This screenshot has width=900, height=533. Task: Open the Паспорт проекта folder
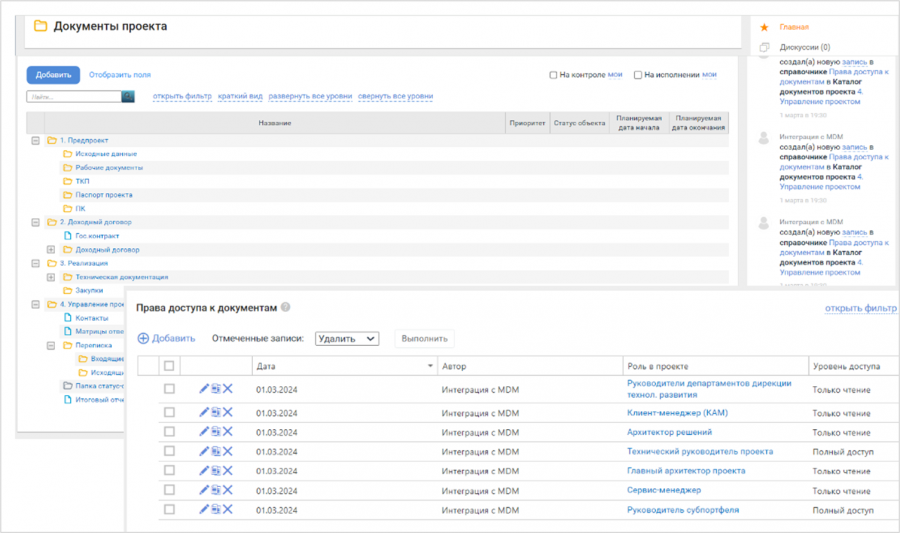click(x=104, y=195)
